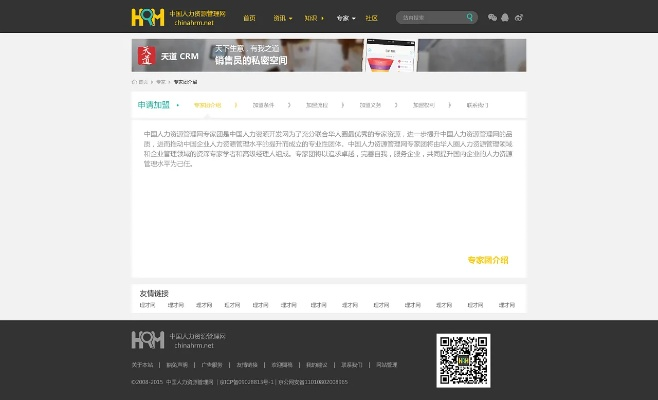Expand the 专家 dropdown menu
This screenshot has height=400, width=658.
[346, 18]
